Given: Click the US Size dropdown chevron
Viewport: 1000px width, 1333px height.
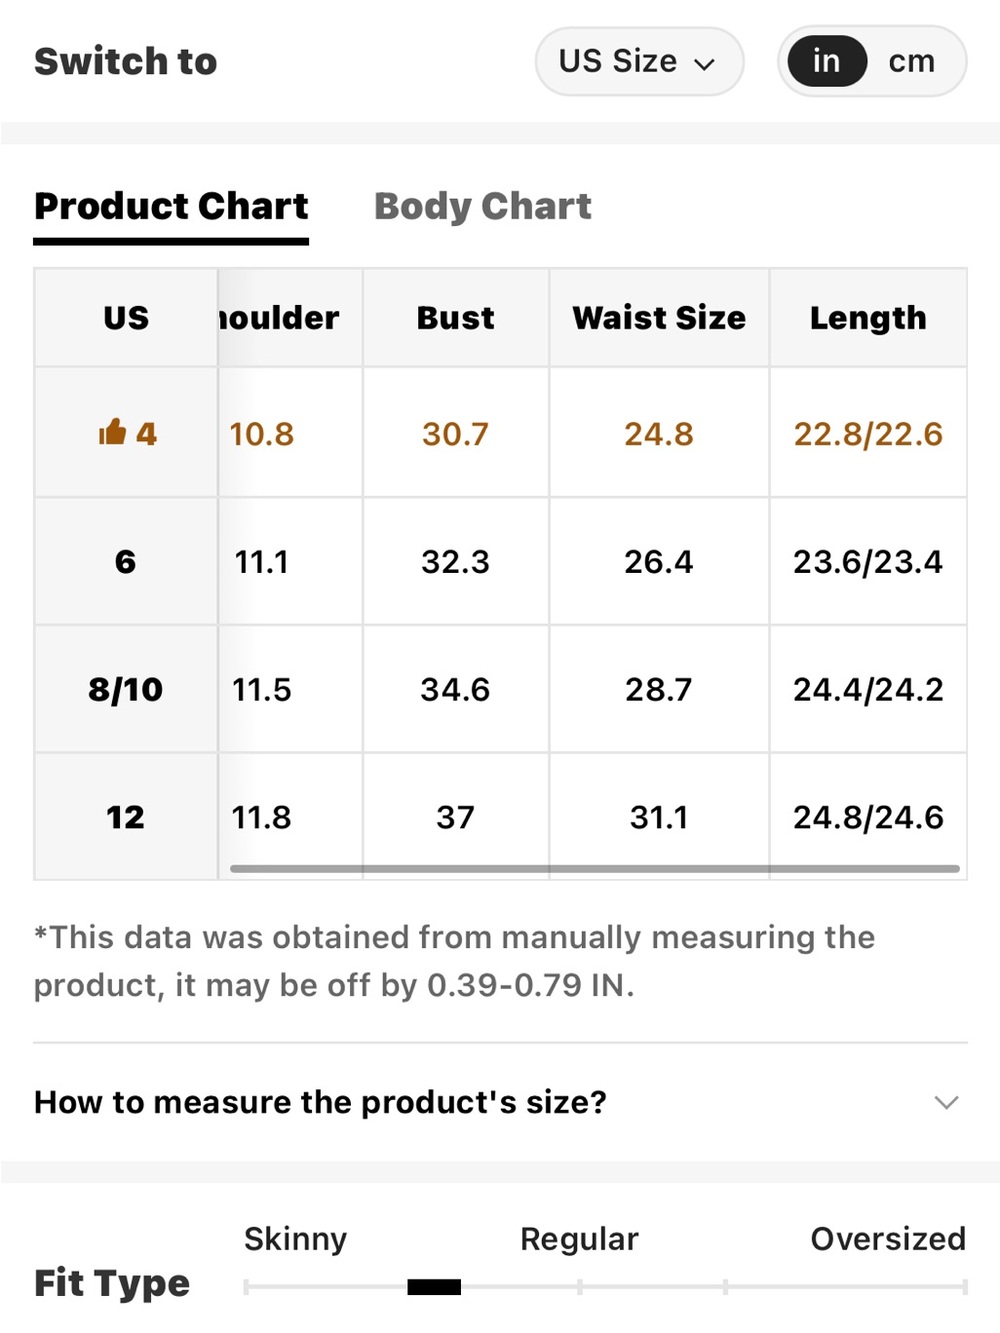Looking at the screenshot, I should point(705,64).
